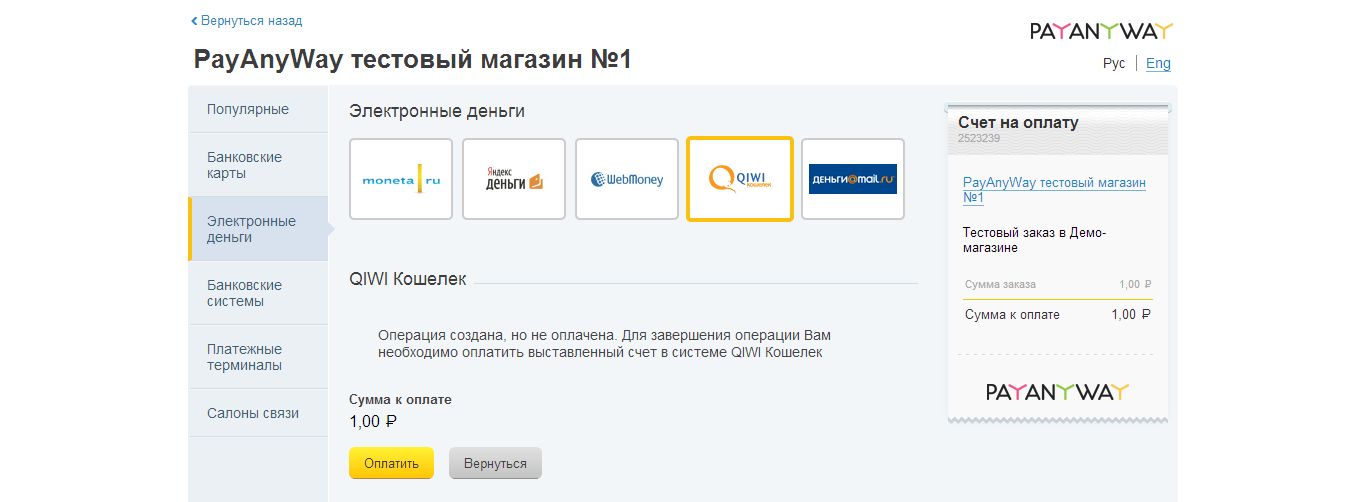Click the PayAnyWay logo in the header
Screen dimensions: 1366x502
[1101, 31]
